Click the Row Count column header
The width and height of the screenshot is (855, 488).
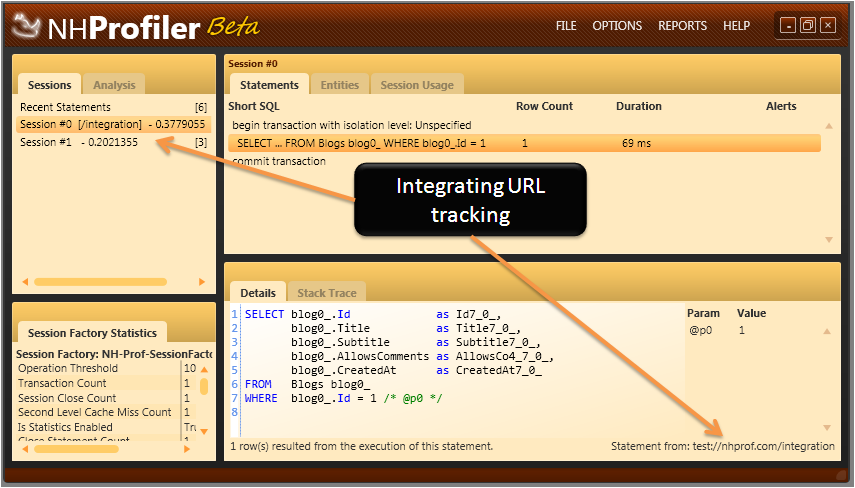544,106
